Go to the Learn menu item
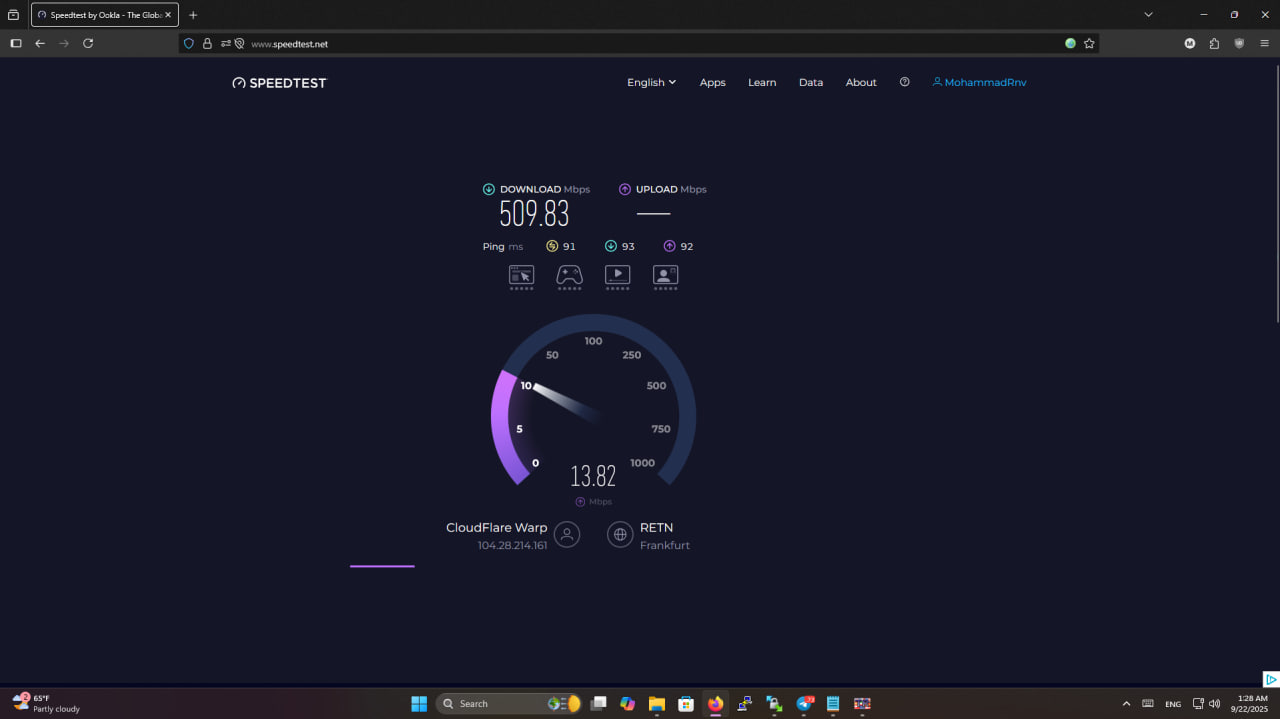Image resolution: width=1280 pixels, height=719 pixels. coord(762,82)
